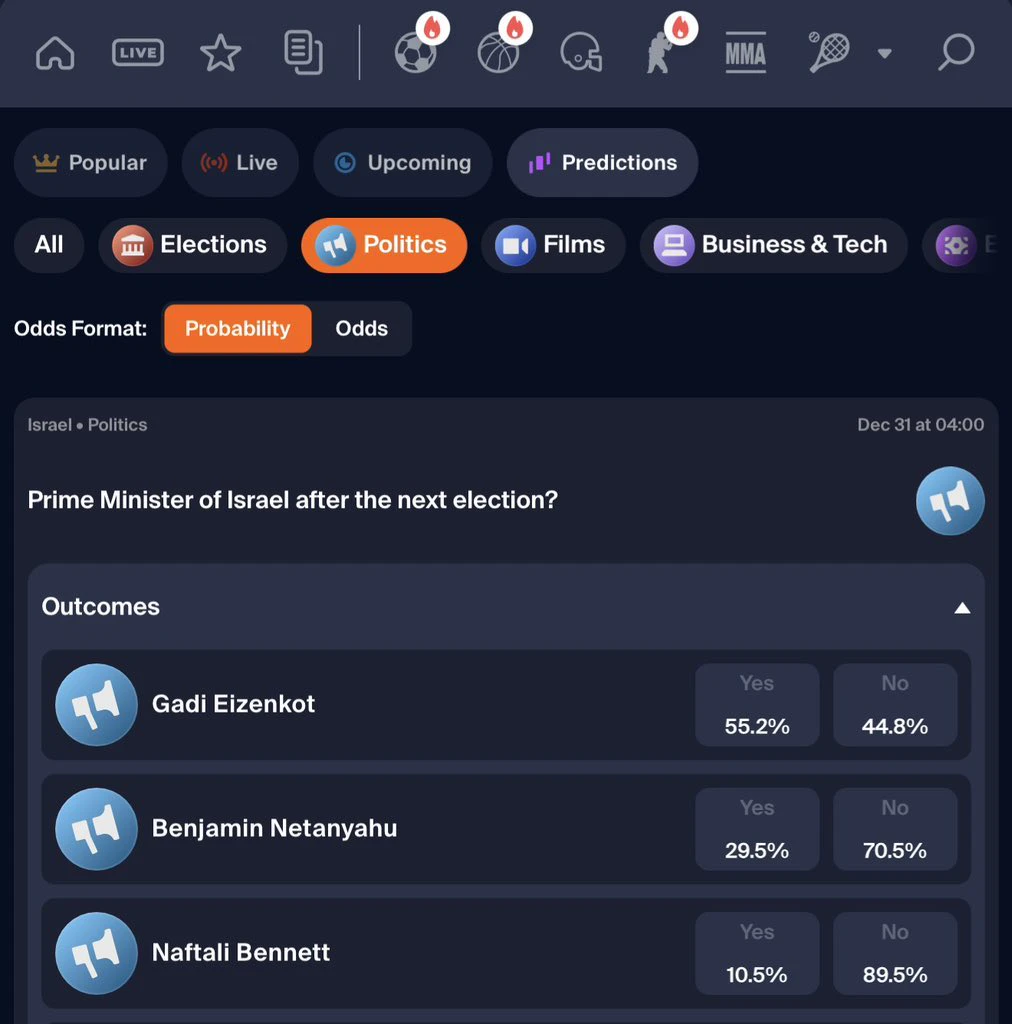Switch to the Upcoming tab
The image size is (1012, 1024).
pos(403,163)
